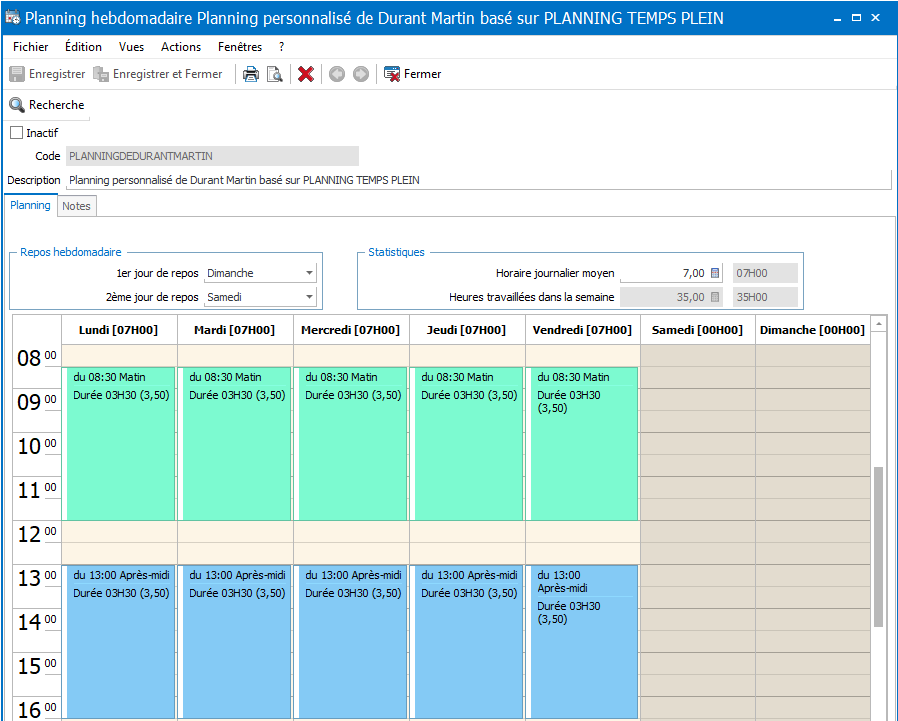
Task: Click the Enregistrer et Fermer icon
Action: (x=101, y=74)
